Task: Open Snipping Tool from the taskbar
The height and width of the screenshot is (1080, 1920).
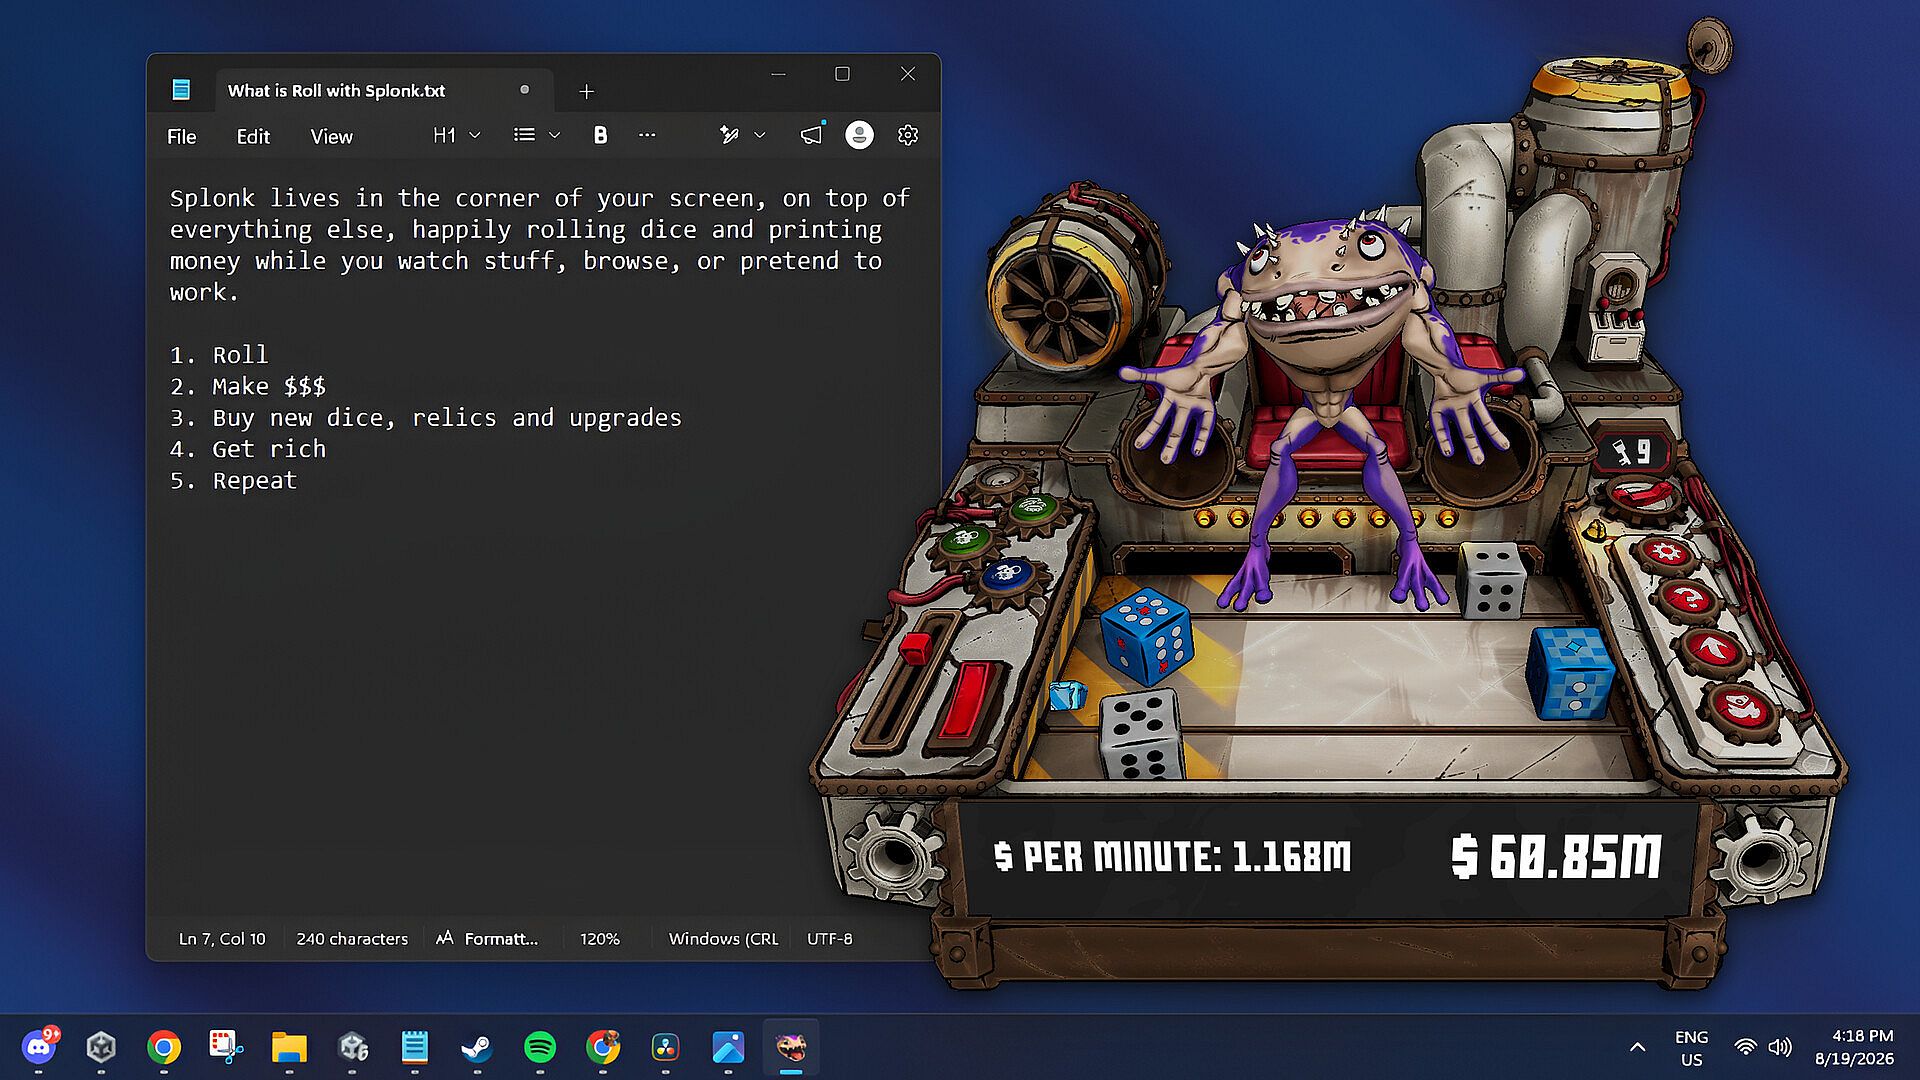Action: click(x=226, y=1047)
